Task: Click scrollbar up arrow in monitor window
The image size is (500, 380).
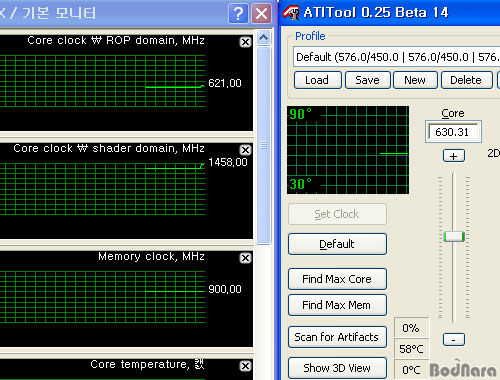Action: tap(264, 38)
